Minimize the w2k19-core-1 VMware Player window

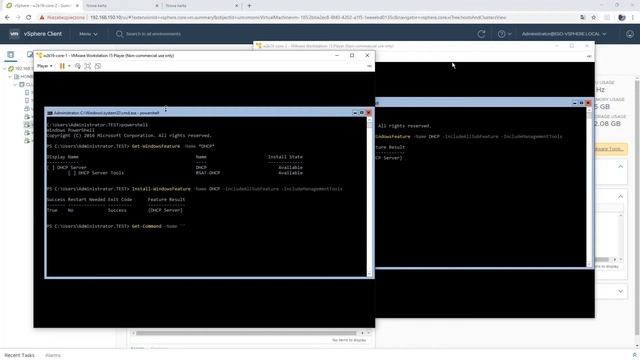pyautogui.click(x=337, y=56)
